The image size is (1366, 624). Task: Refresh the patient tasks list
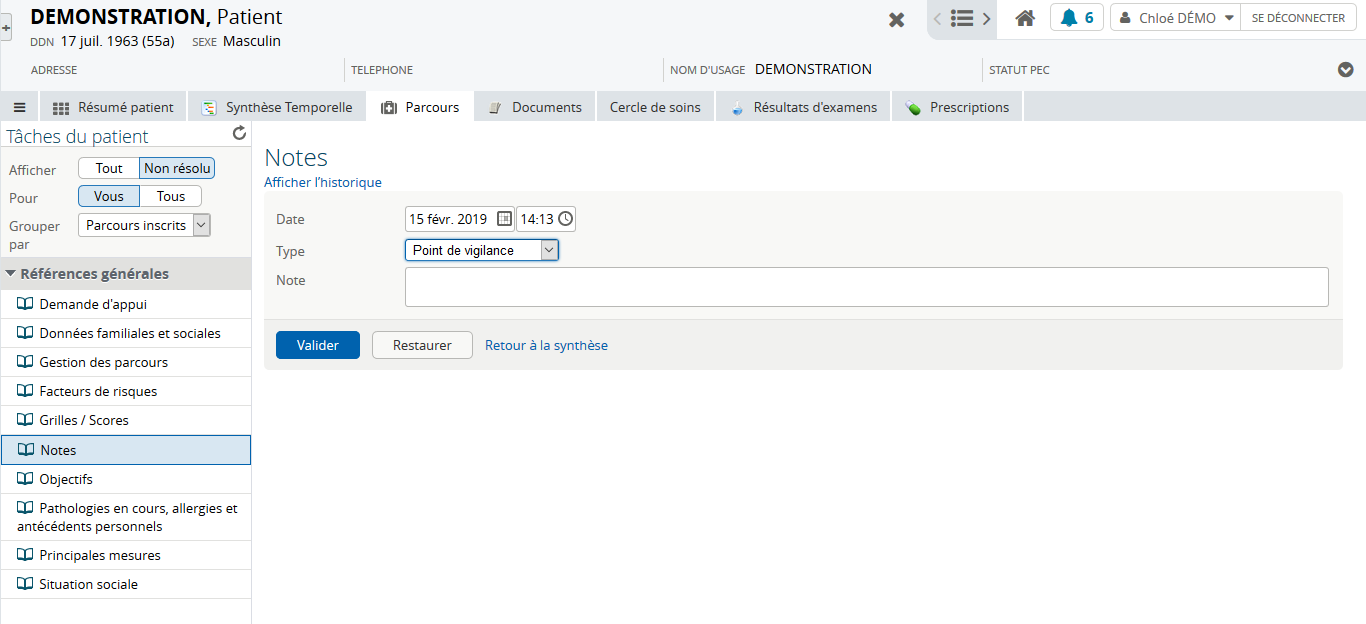click(239, 133)
